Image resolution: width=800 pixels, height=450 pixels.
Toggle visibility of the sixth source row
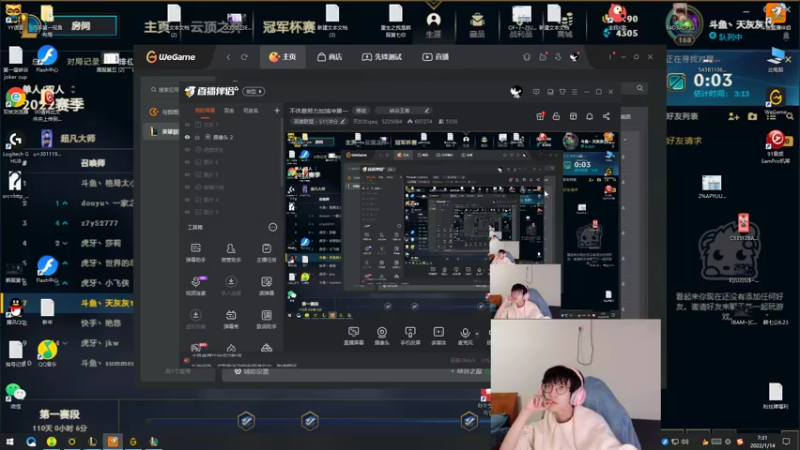click(187, 187)
